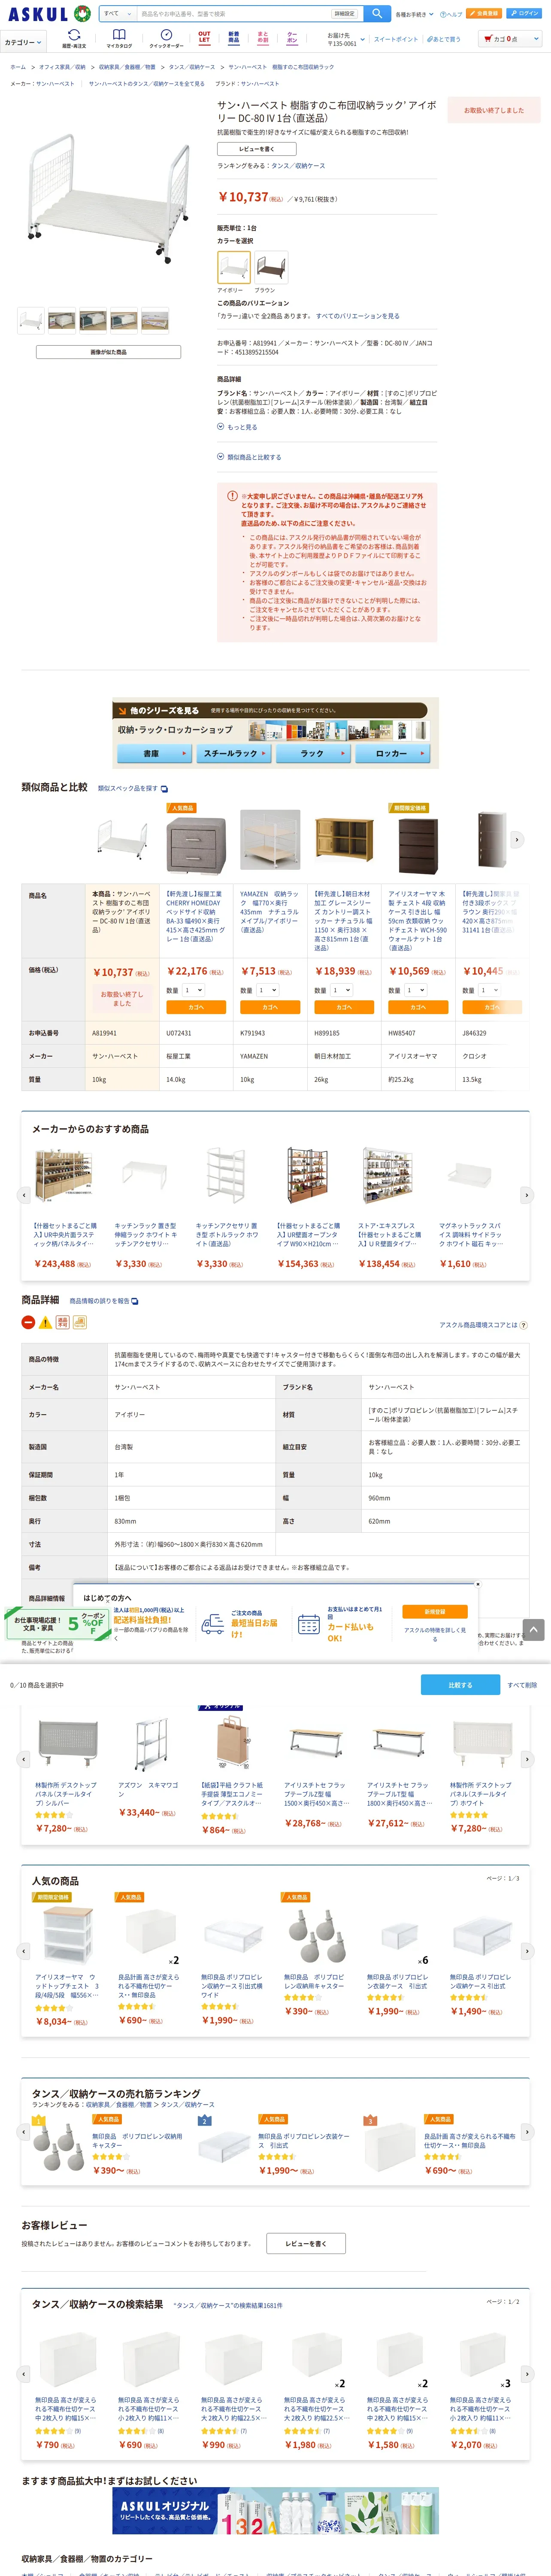Screen dimensions: 551x2576
Task: Open quantity dropdown for Iris Ohyama chest
Action: click(x=415, y=990)
